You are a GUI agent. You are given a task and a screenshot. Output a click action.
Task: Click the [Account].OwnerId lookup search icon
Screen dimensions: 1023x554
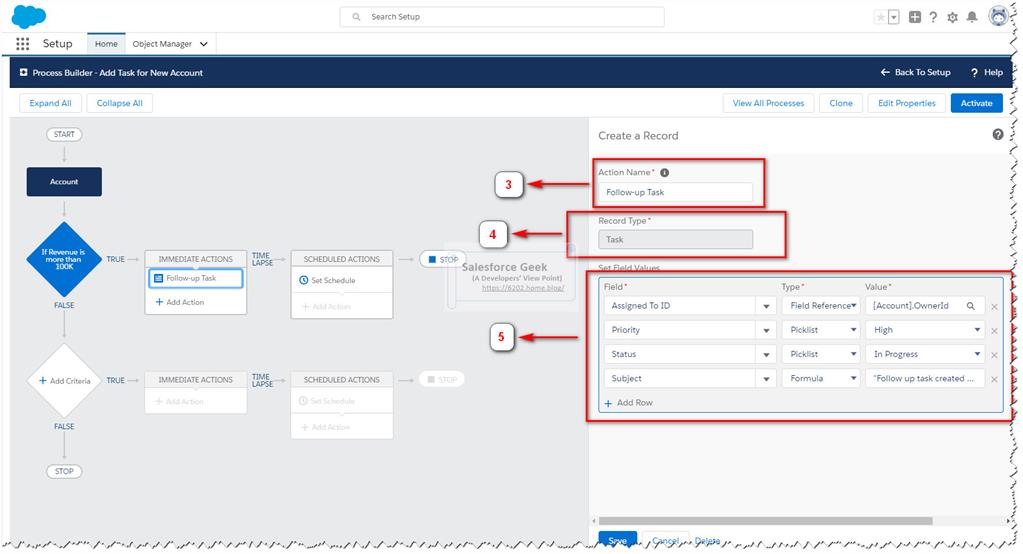coord(970,305)
